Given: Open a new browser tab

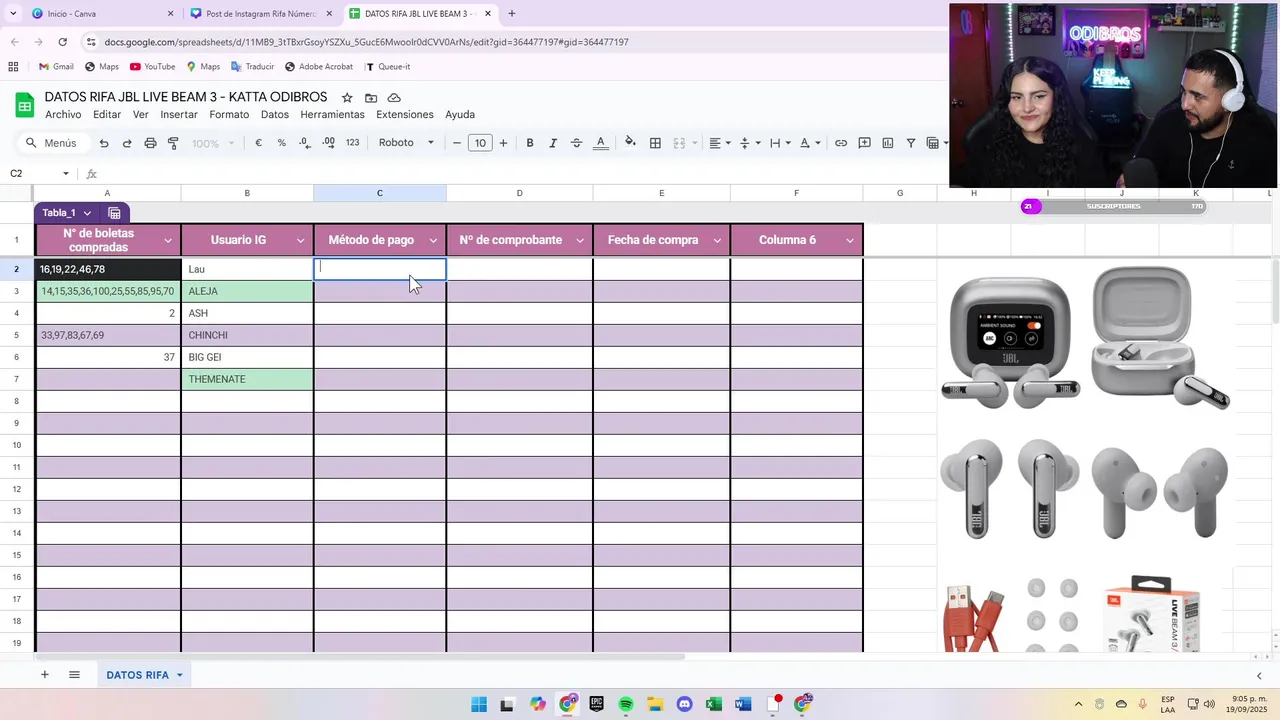Looking at the screenshot, I should coord(512,14).
